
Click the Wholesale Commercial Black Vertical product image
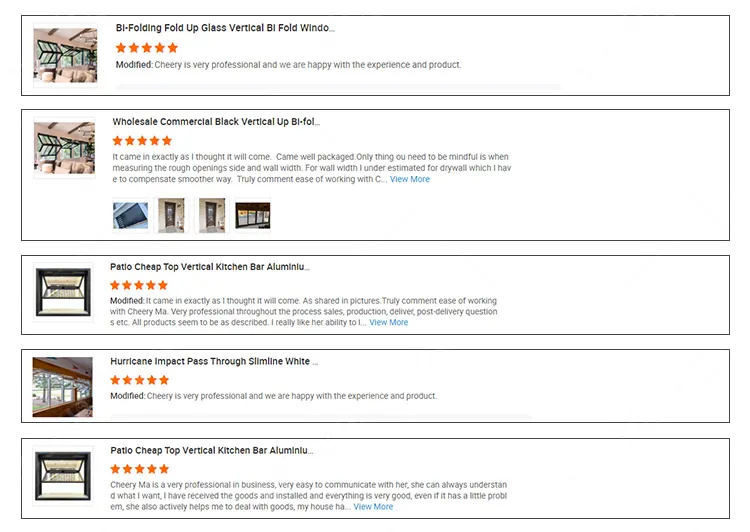pyautogui.click(x=64, y=149)
